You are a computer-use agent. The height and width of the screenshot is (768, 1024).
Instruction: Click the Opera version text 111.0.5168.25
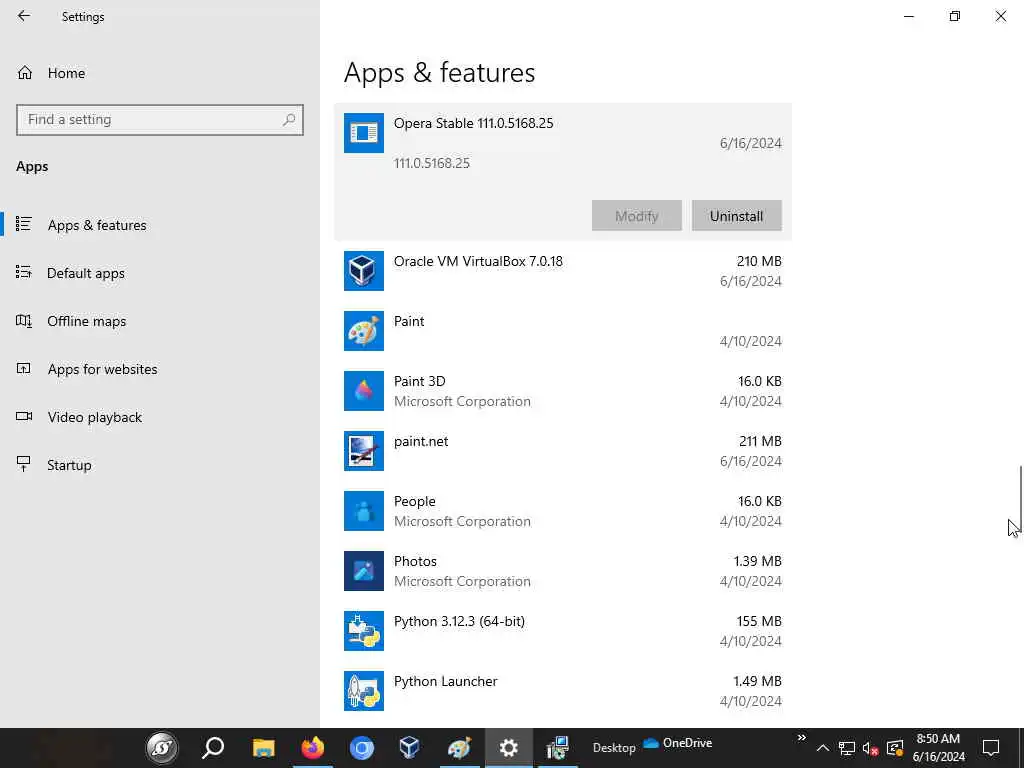[x=432, y=163]
